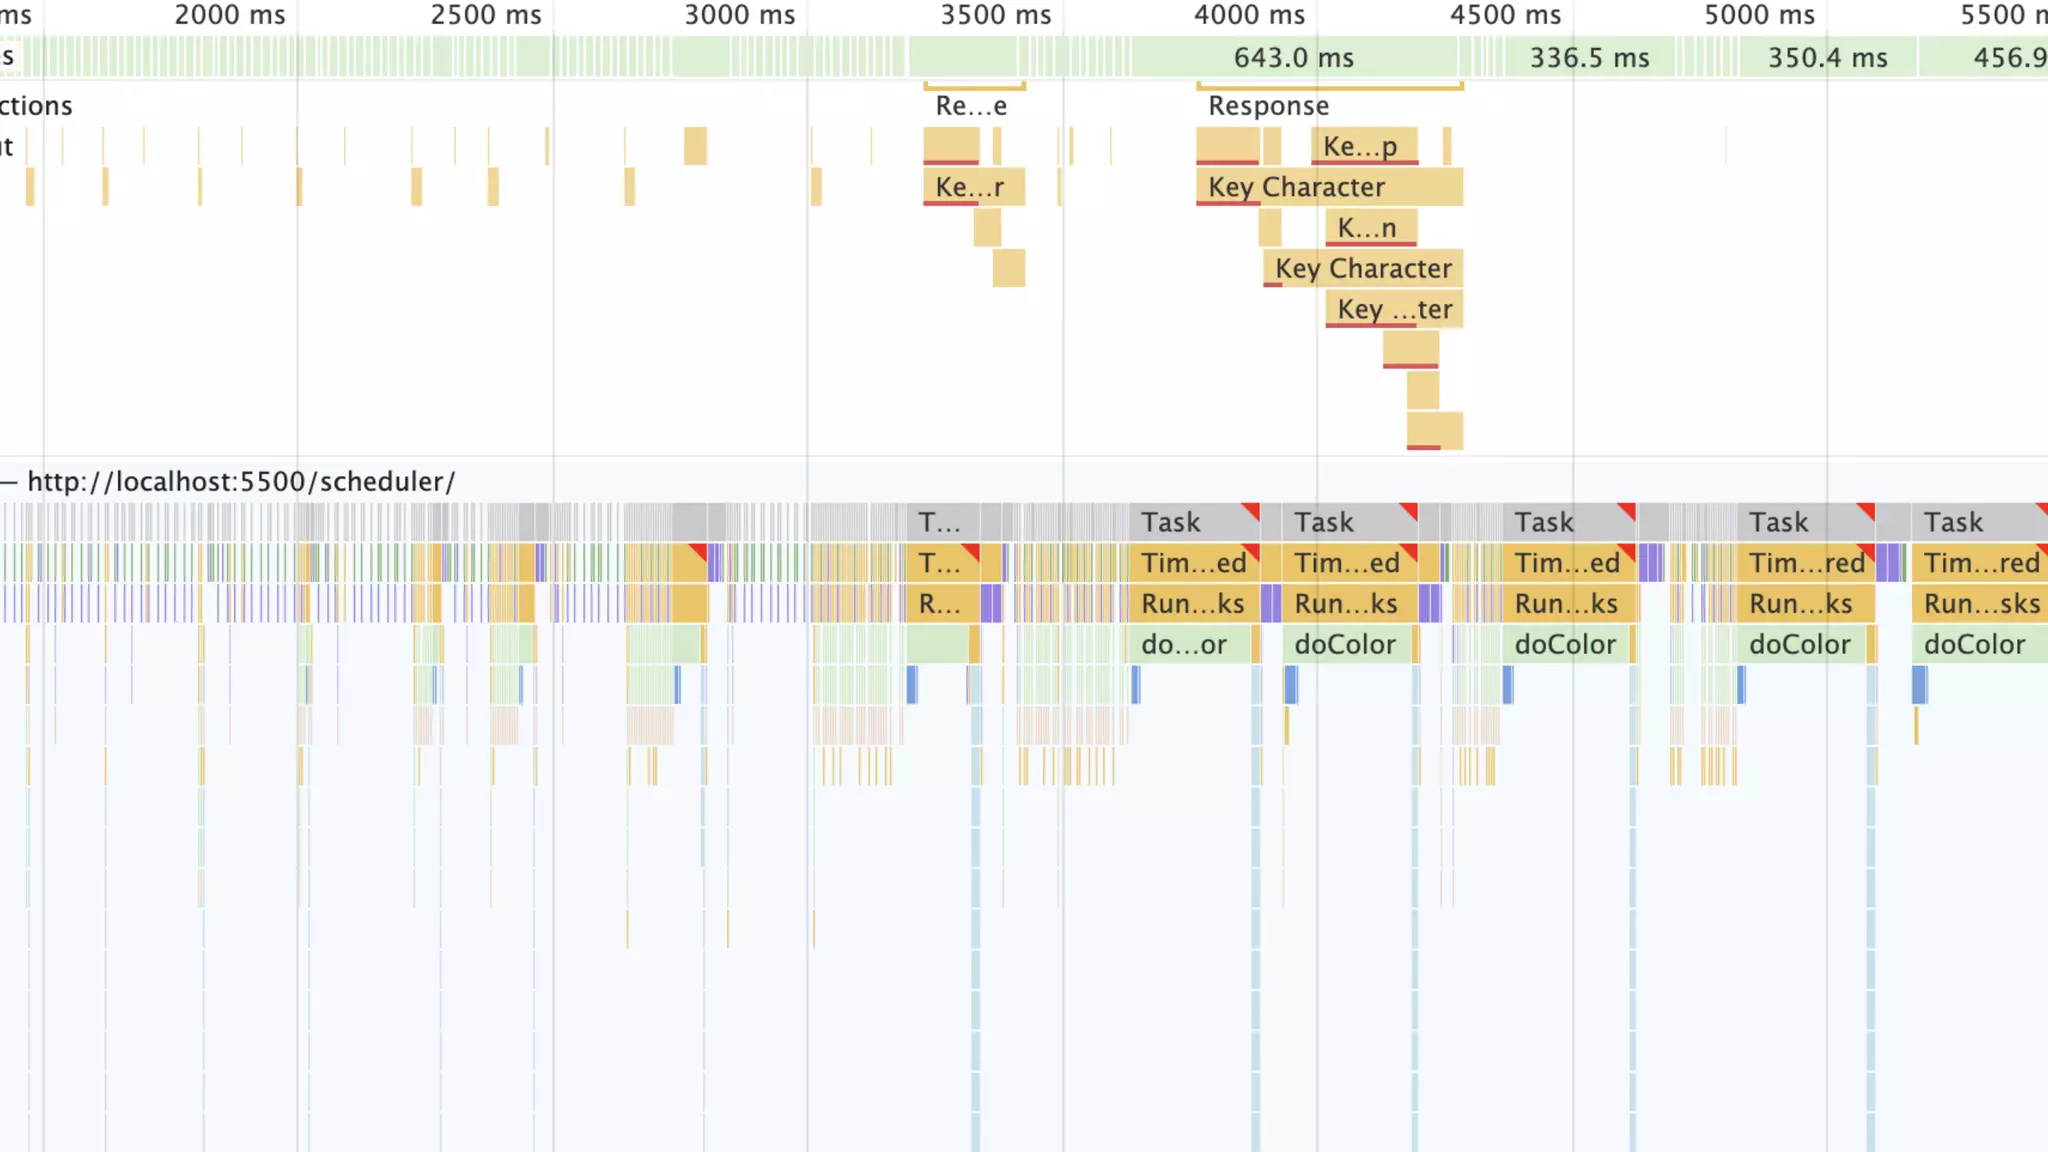Select the 350.4 ms frame bar

click(1827, 57)
